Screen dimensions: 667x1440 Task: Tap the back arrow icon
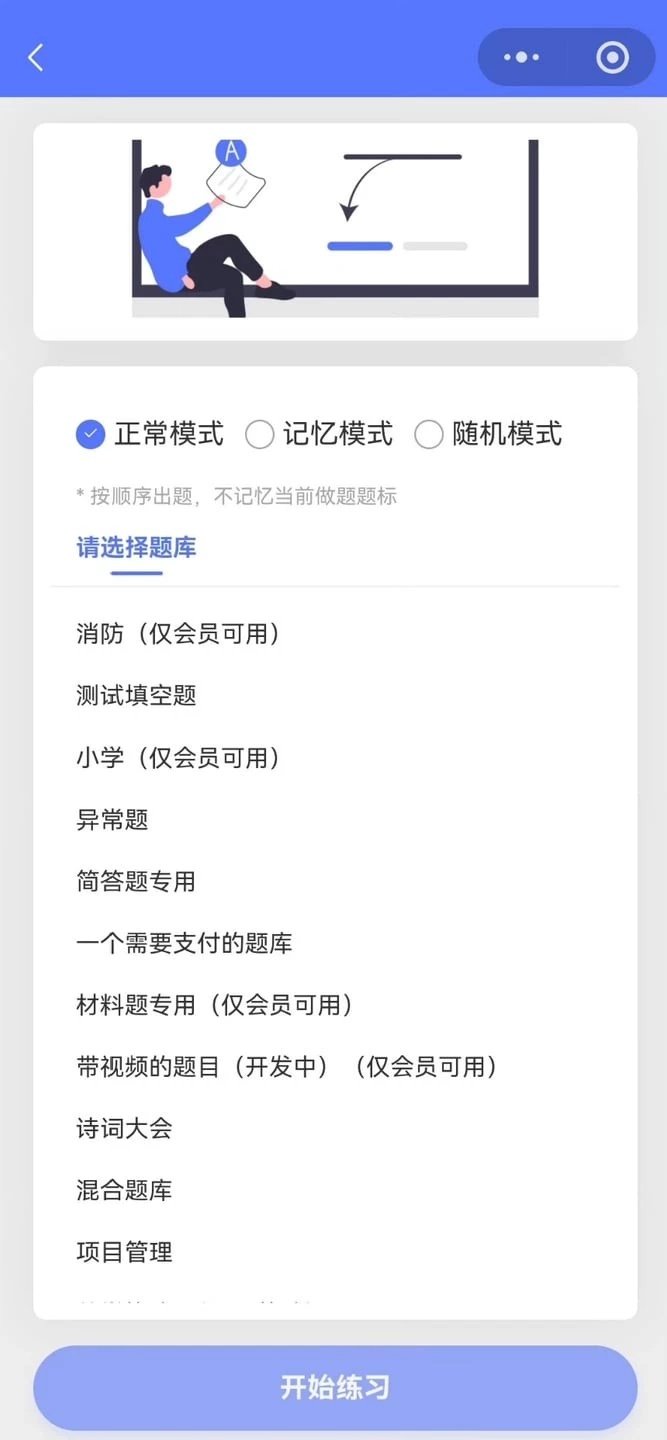click(36, 57)
